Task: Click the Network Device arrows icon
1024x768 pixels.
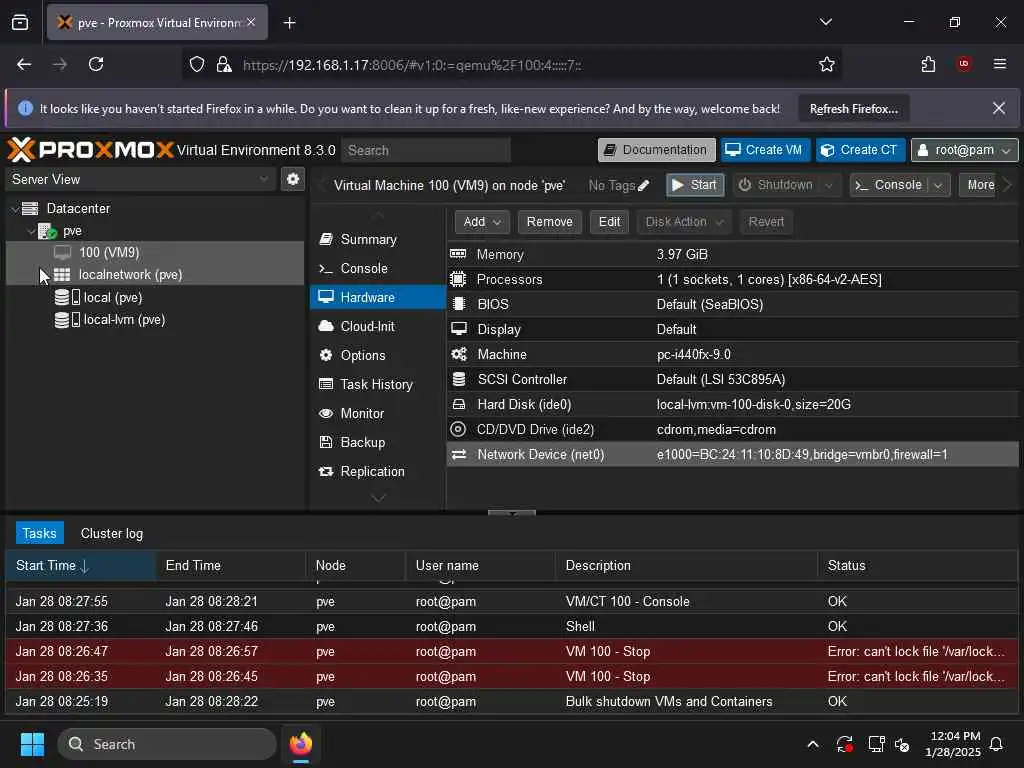Action: [458, 454]
